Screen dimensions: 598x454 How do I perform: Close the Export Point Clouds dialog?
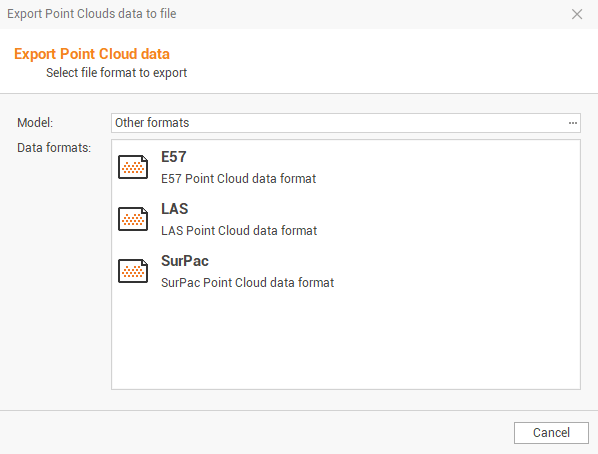(x=577, y=14)
